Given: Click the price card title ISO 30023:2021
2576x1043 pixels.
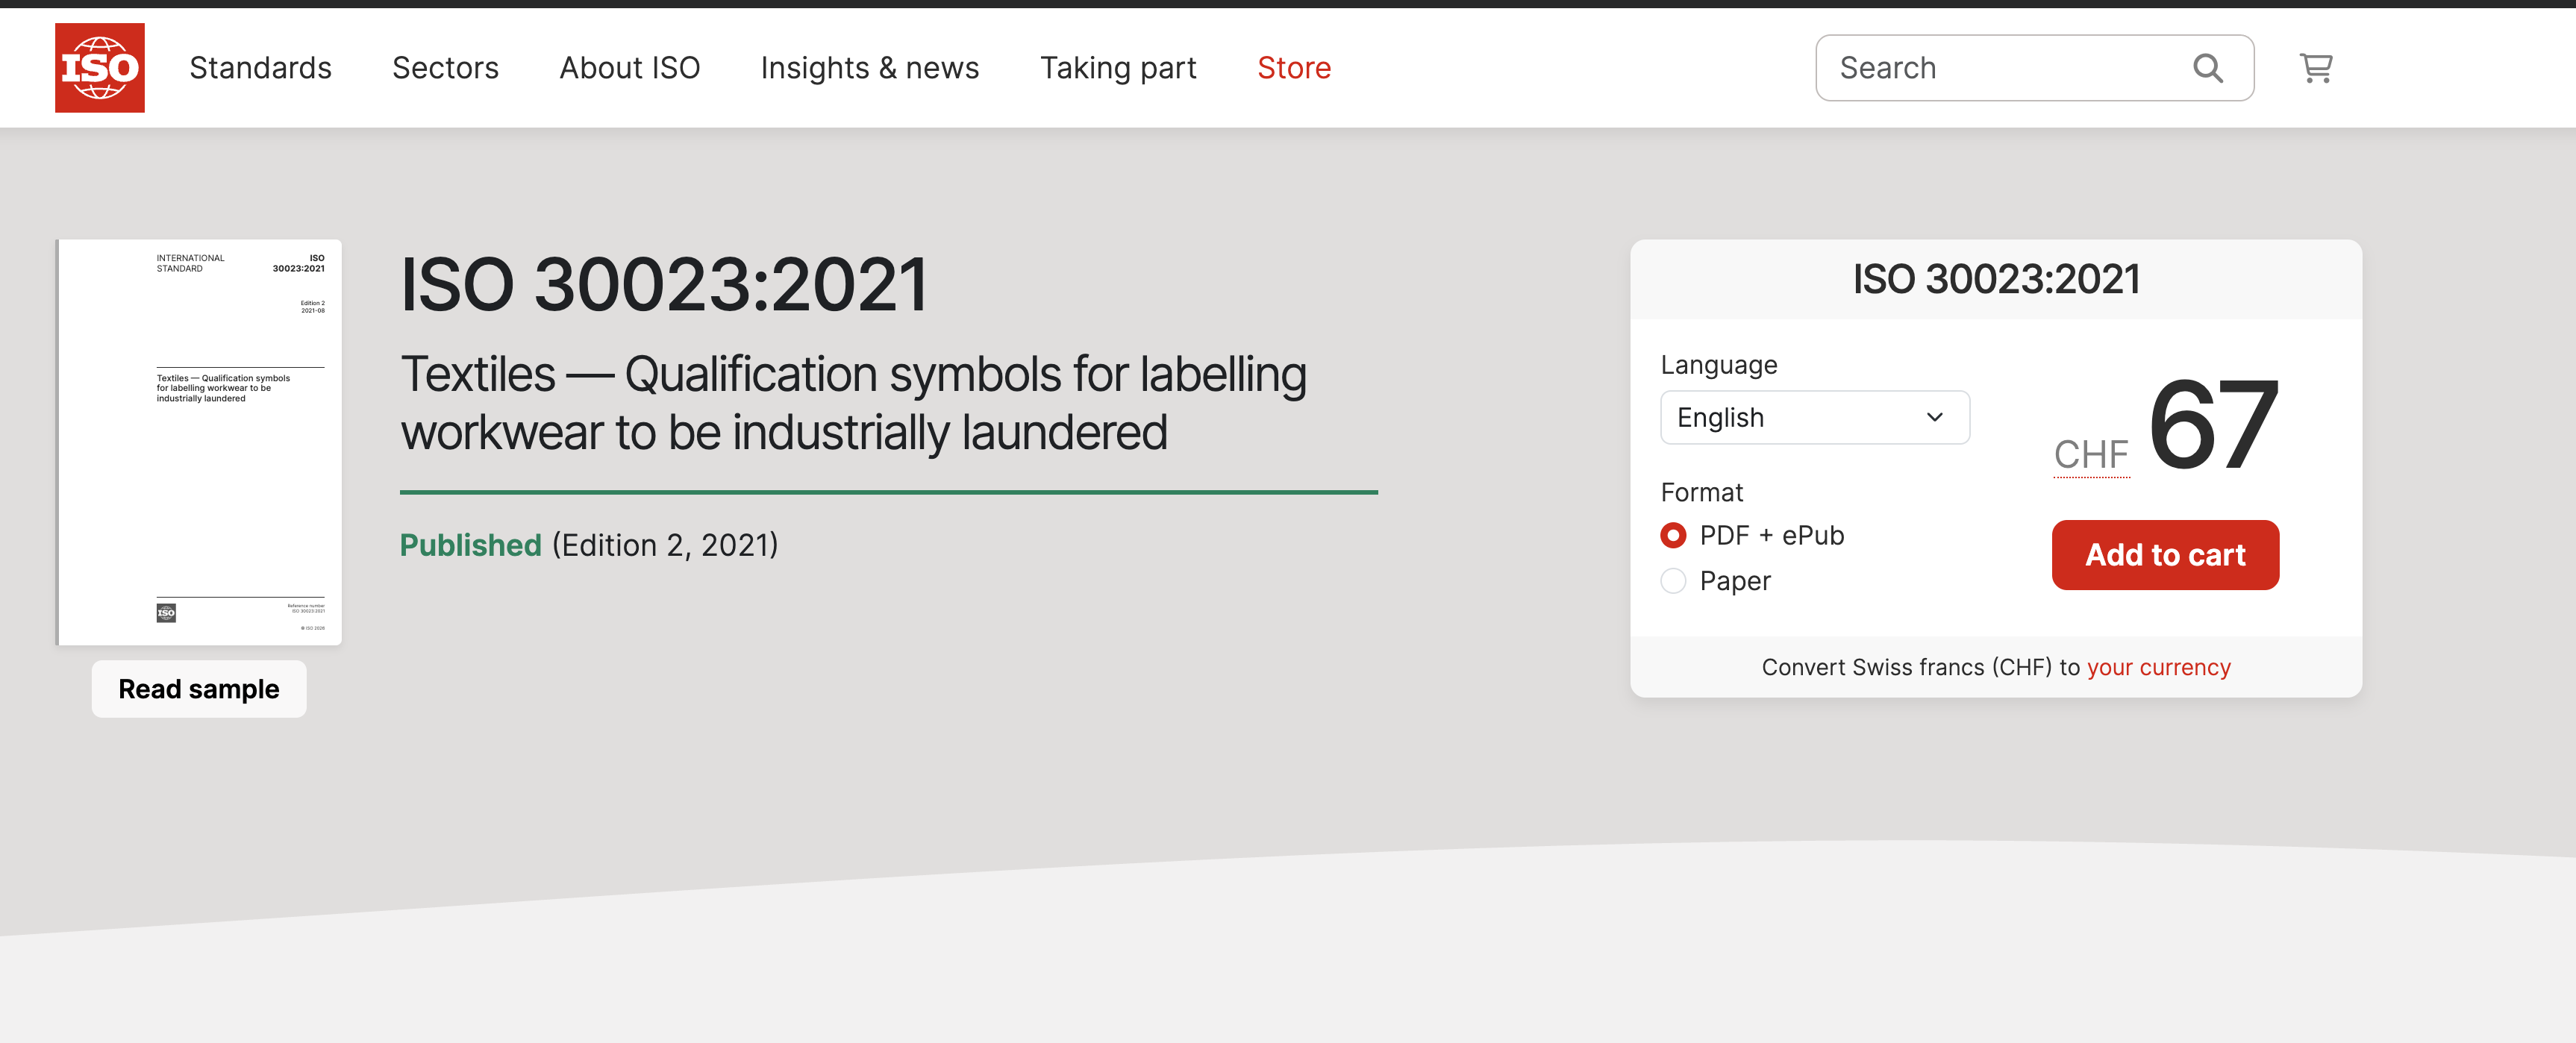Looking at the screenshot, I should click(x=1996, y=279).
